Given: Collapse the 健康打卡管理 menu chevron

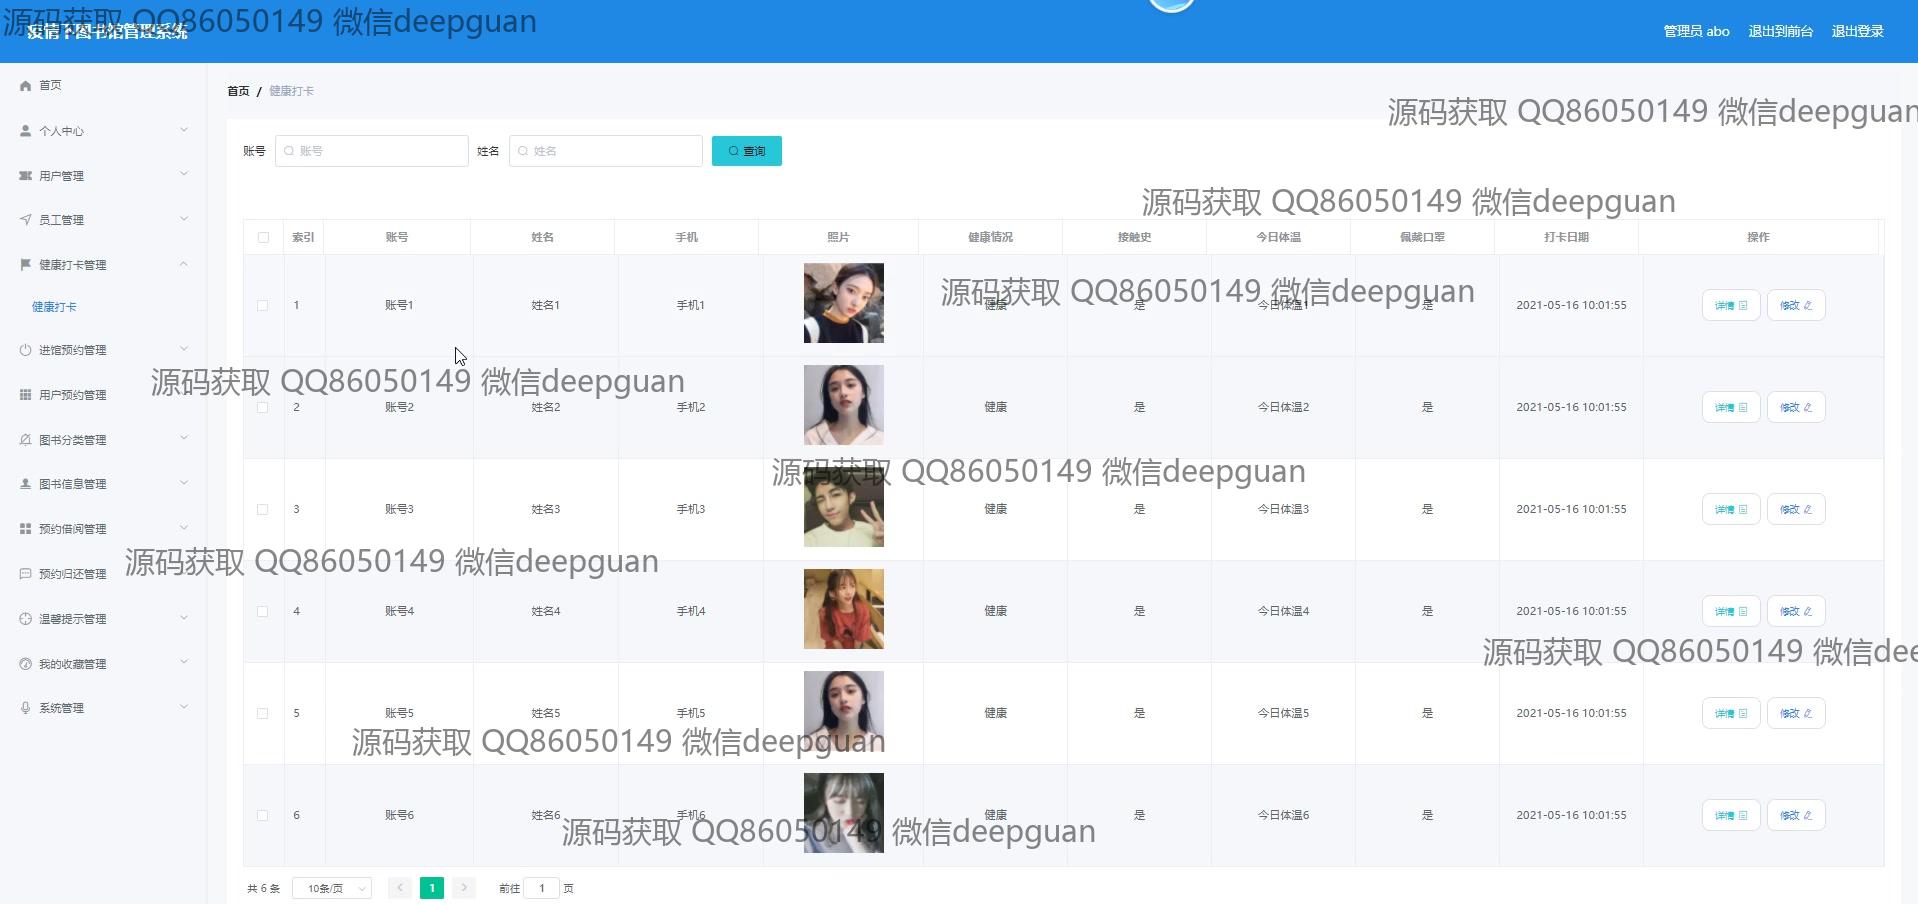Looking at the screenshot, I should pos(184,264).
